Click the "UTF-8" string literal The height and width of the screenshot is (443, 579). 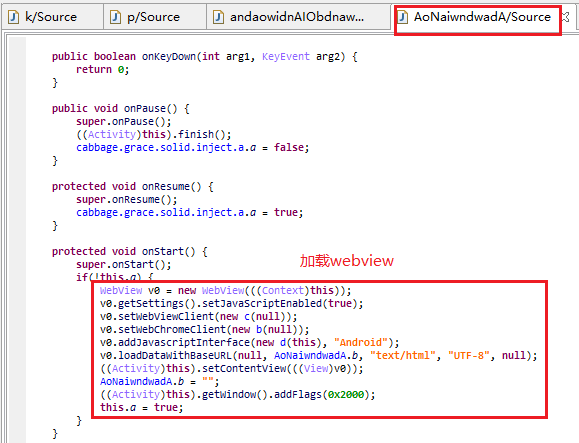[469, 356]
